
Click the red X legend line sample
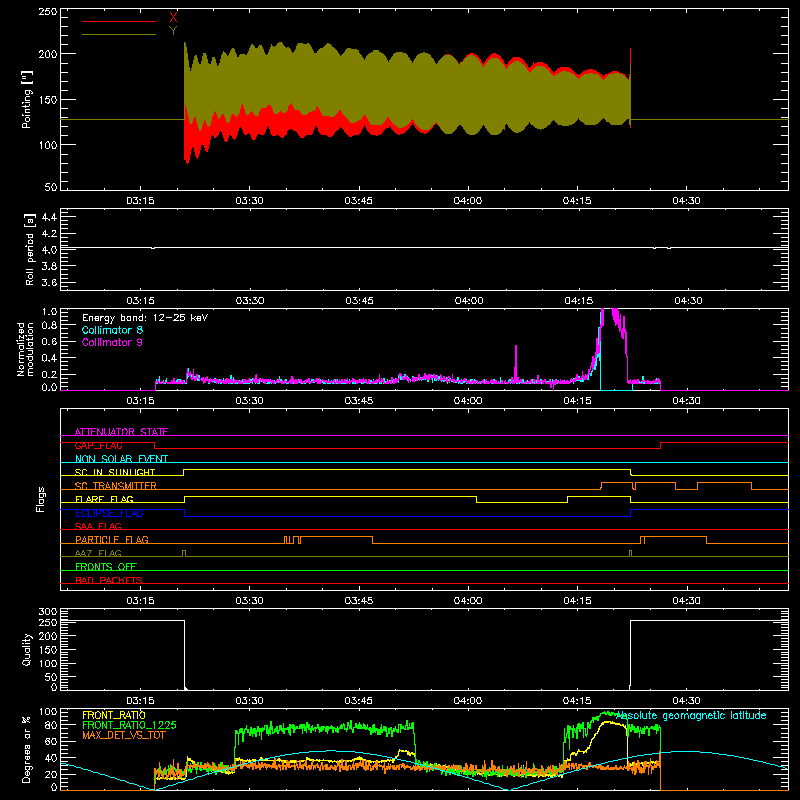pos(118,21)
